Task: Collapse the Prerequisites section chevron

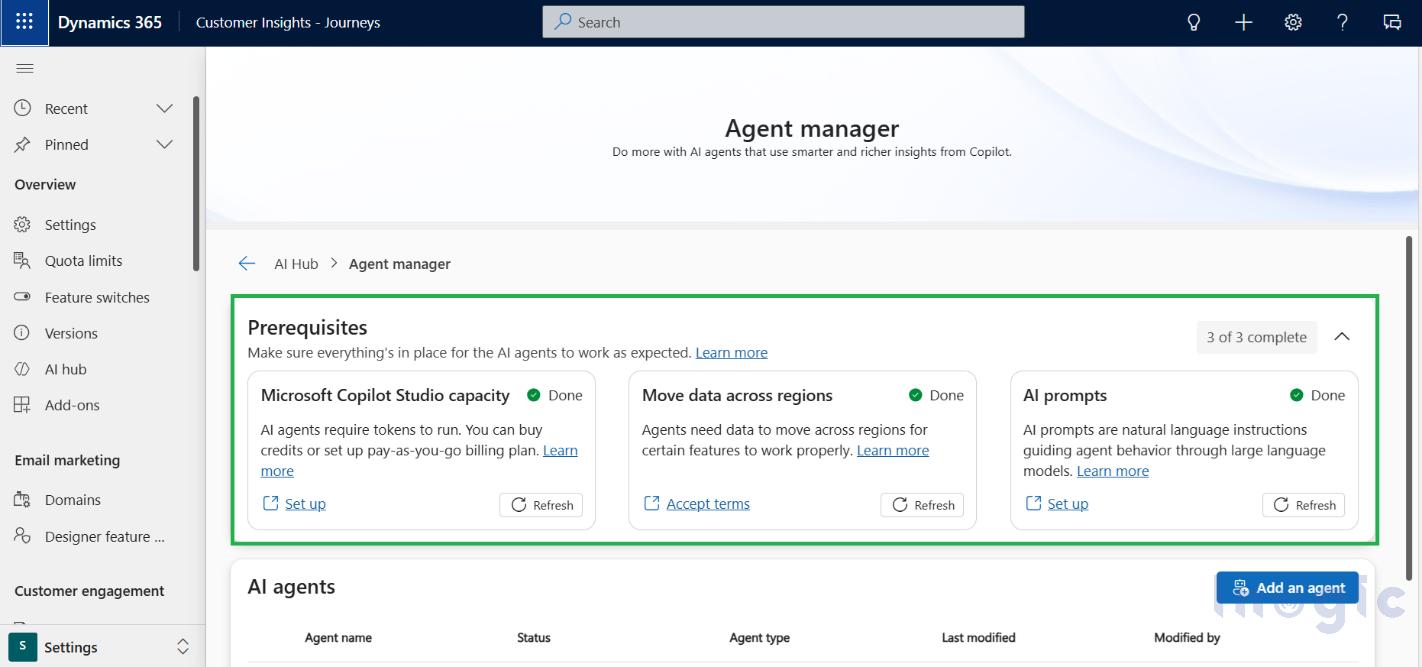Action: pos(1342,337)
